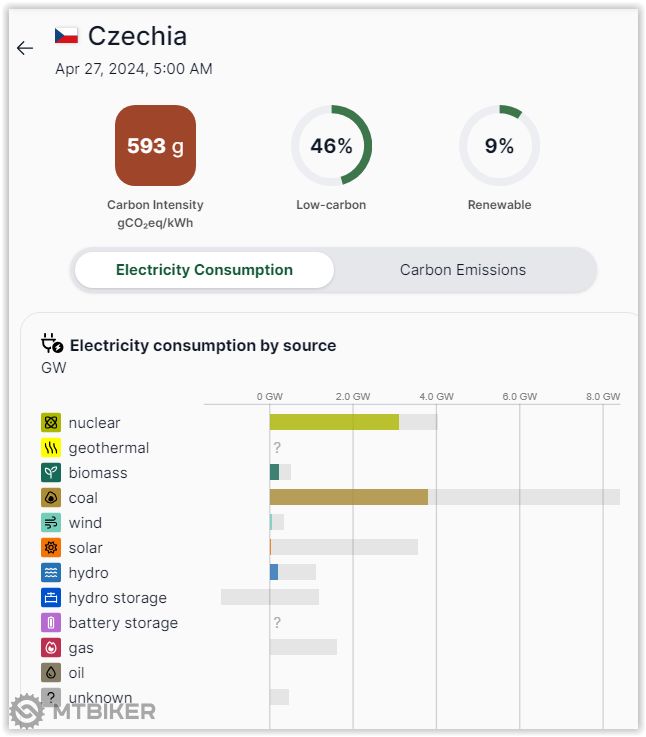646x737 pixels.
Task: Click the 46% low-carbon gauge
Action: click(331, 146)
